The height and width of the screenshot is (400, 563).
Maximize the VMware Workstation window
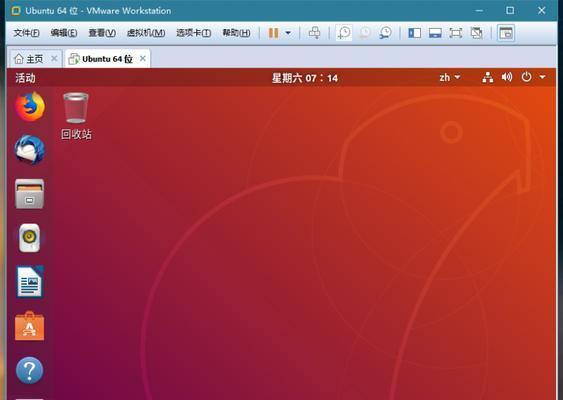tap(510, 11)
